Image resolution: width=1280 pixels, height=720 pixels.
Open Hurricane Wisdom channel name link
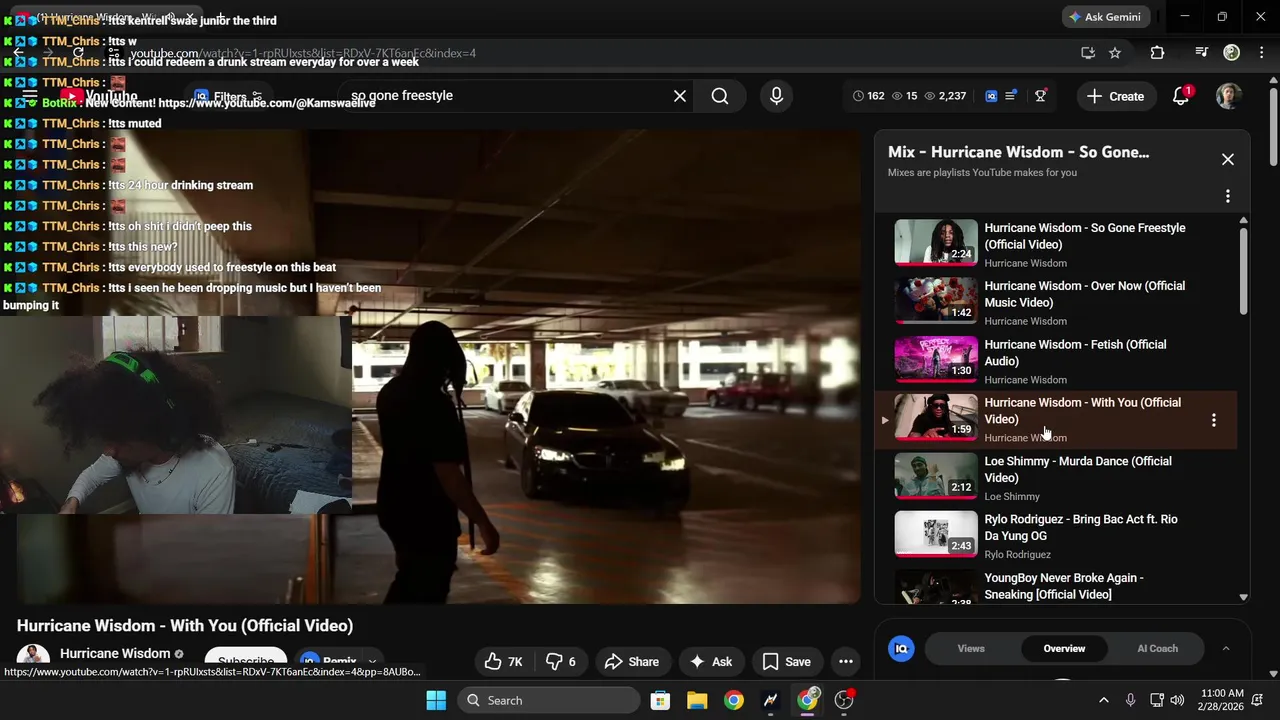coord(115,653)
